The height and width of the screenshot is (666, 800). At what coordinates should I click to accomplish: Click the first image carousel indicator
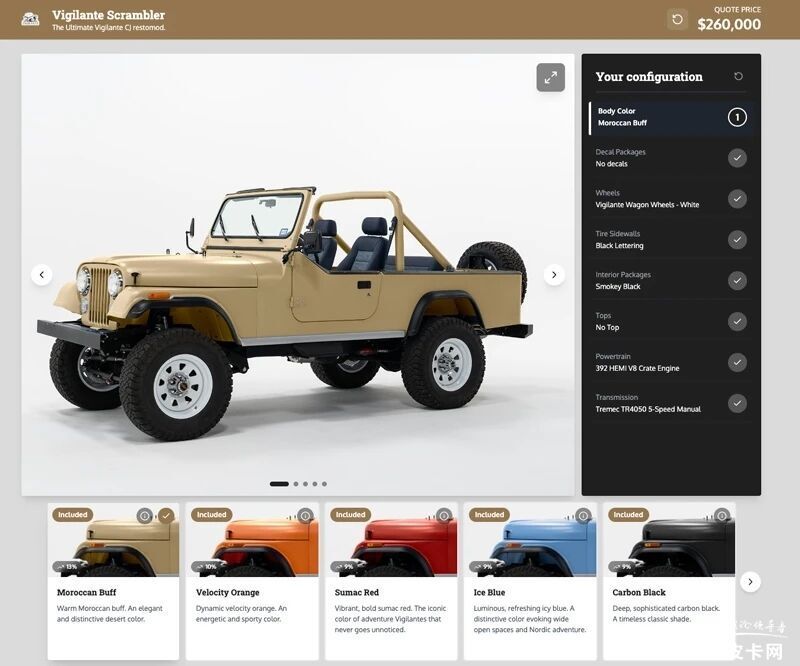click(x=279, y=484)
